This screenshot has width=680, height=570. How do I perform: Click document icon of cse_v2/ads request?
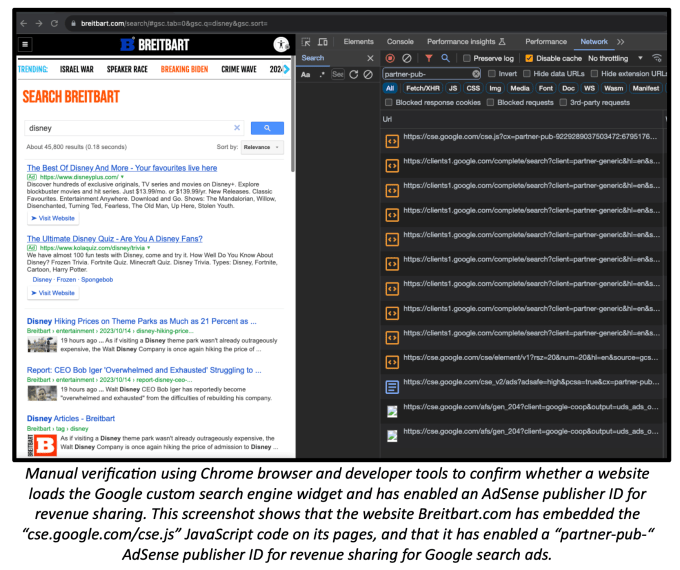tap(392, 387)
